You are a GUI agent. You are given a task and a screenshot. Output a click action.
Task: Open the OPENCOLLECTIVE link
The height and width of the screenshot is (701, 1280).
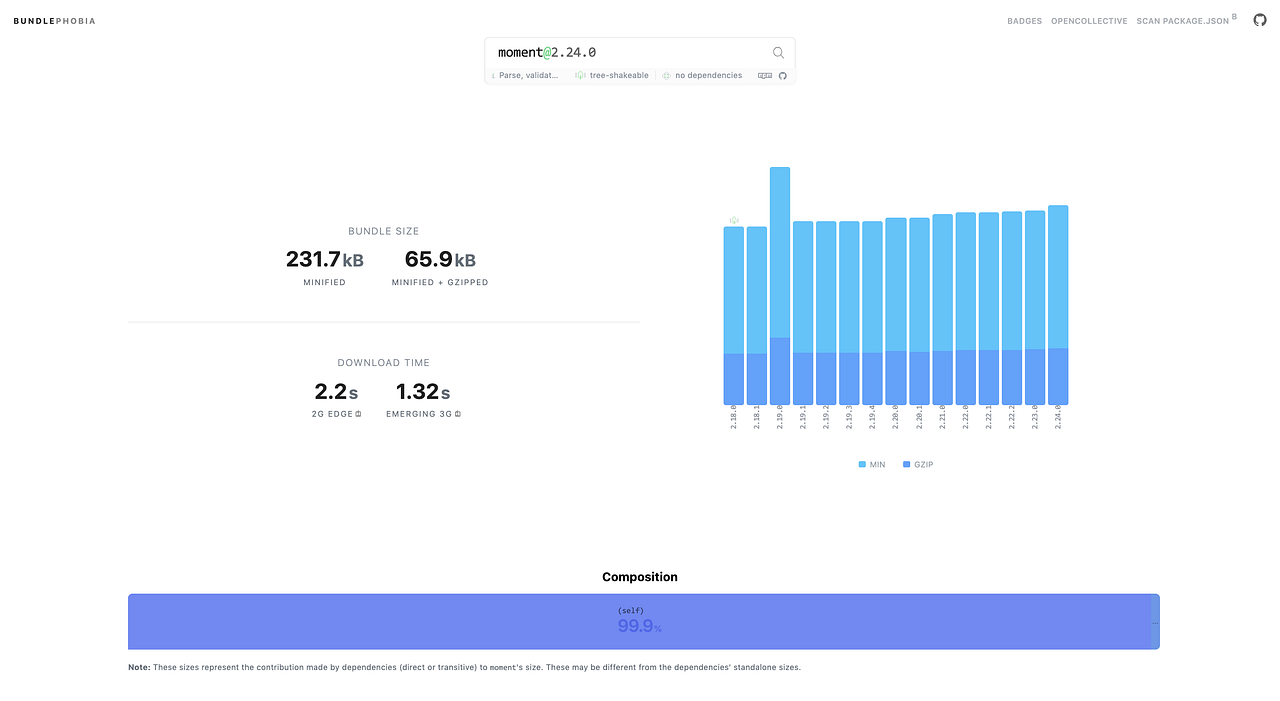click(x=1089, y=21)
